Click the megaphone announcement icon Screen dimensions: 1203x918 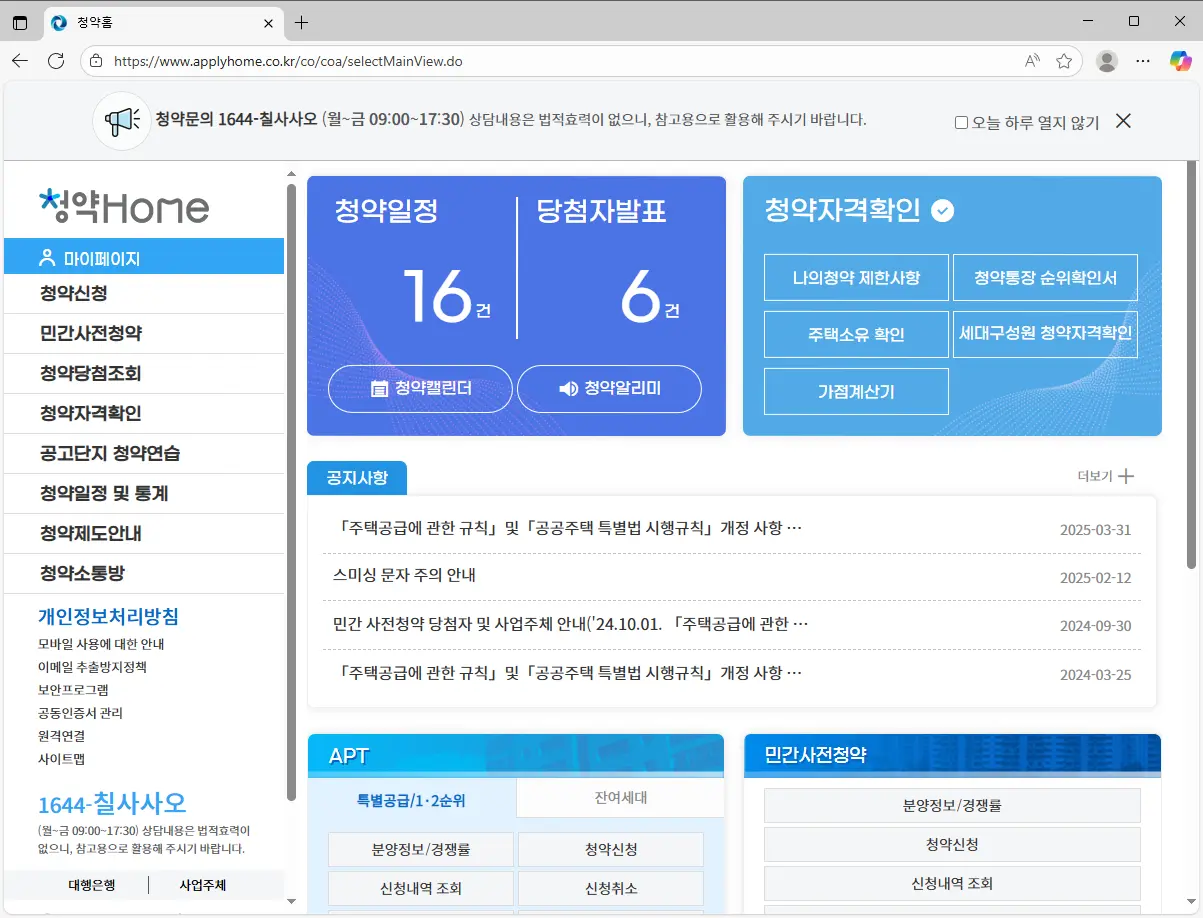121,121
